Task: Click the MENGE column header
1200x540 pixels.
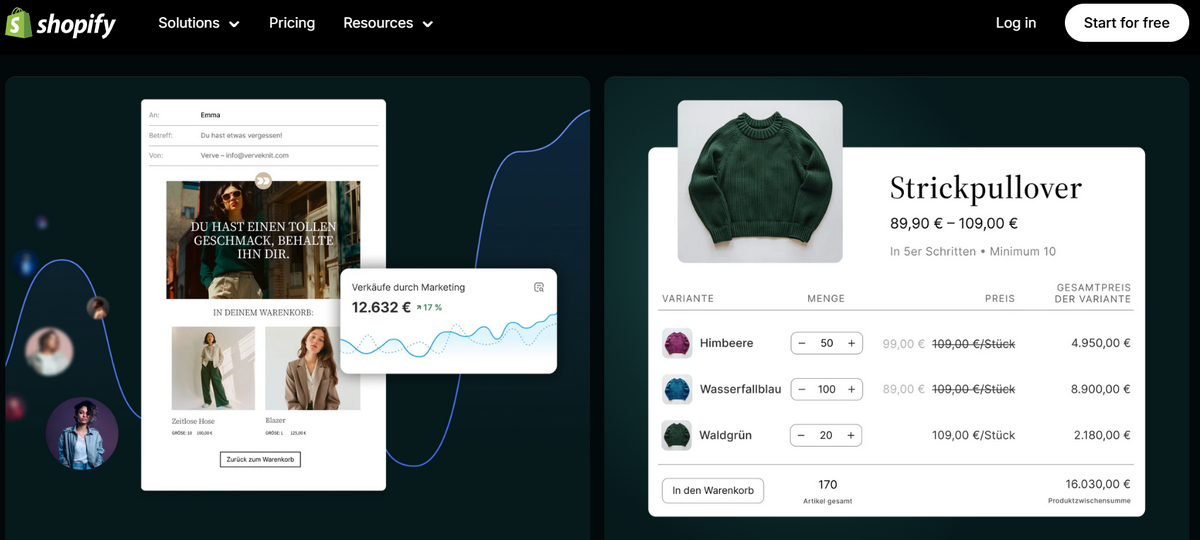Action: (826, 298)
